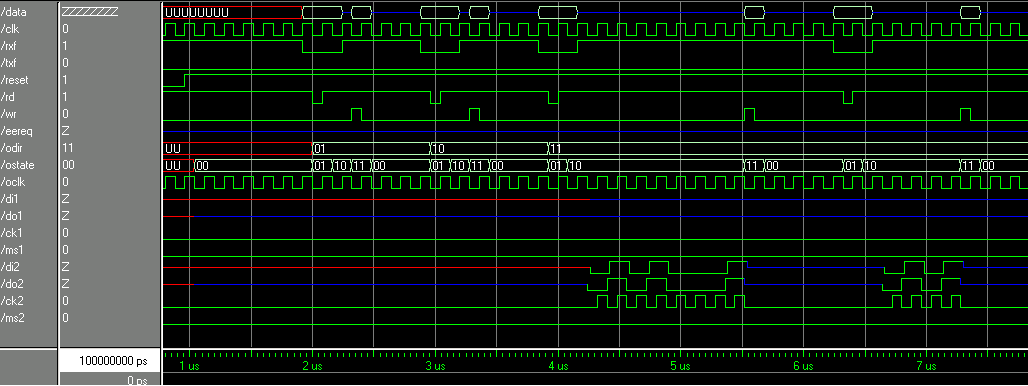This screenshot has width=1028, height=386.
Task: Select the /data signal name
Action: [14, 12]
